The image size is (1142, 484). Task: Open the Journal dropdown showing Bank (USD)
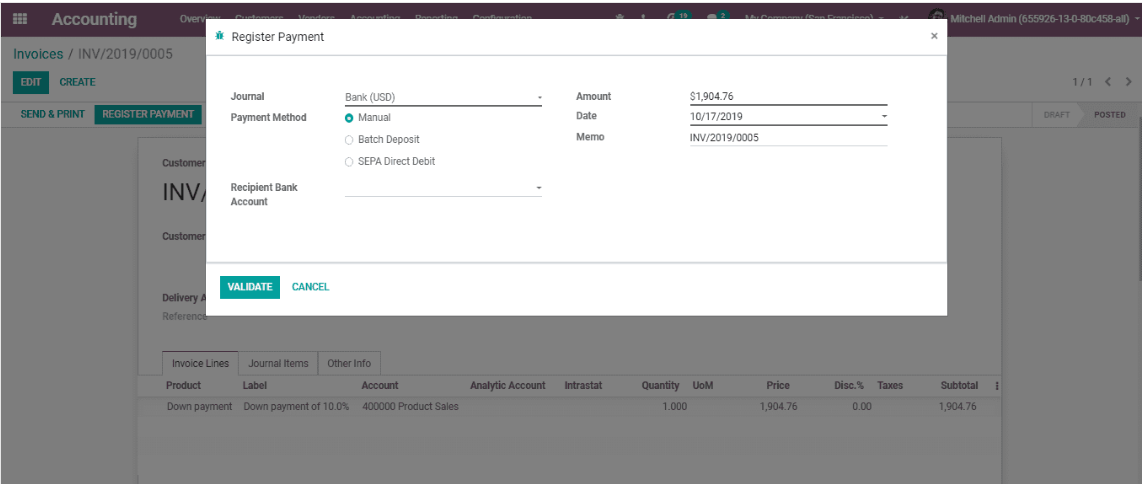pos(443,98)
